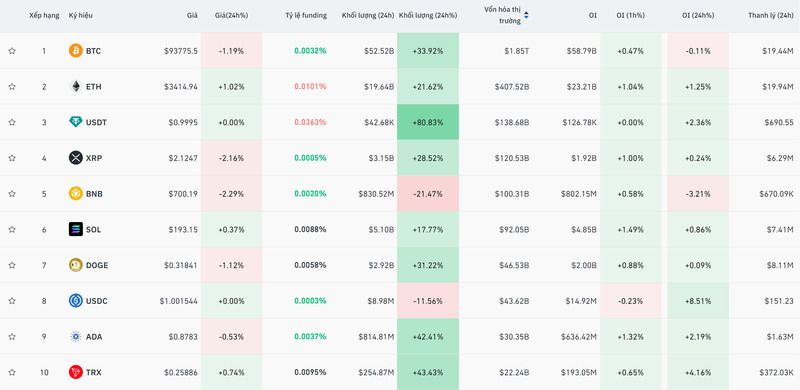Viewport: 800px width, 390px height.
Task: Click the Ethereum ETH coin icon
Action: pyautogui.click(x=76, y=86)
